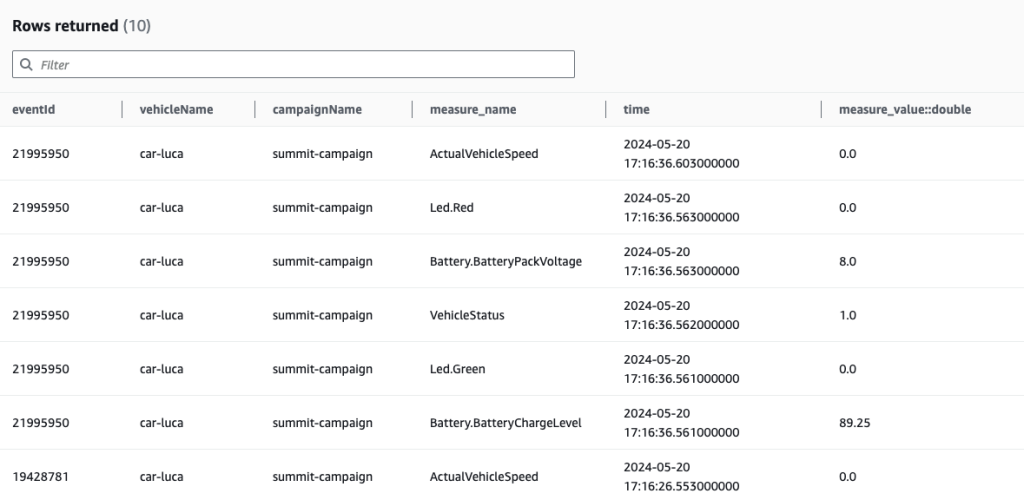Select the VehicleStatus measure name cell
Screen dimensions: 1024x500
pyautogui.click(x=467, y=315)
